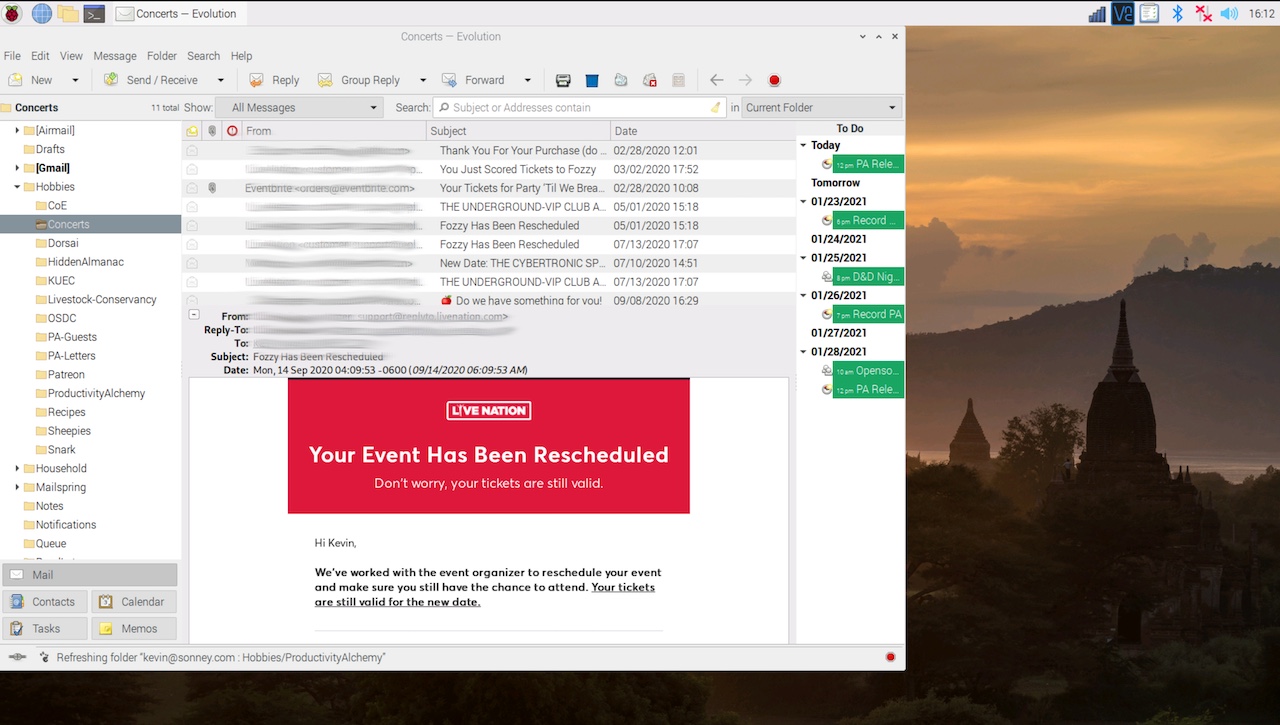Print the selected message
The image size is (1280, 725).
[562, 80]
